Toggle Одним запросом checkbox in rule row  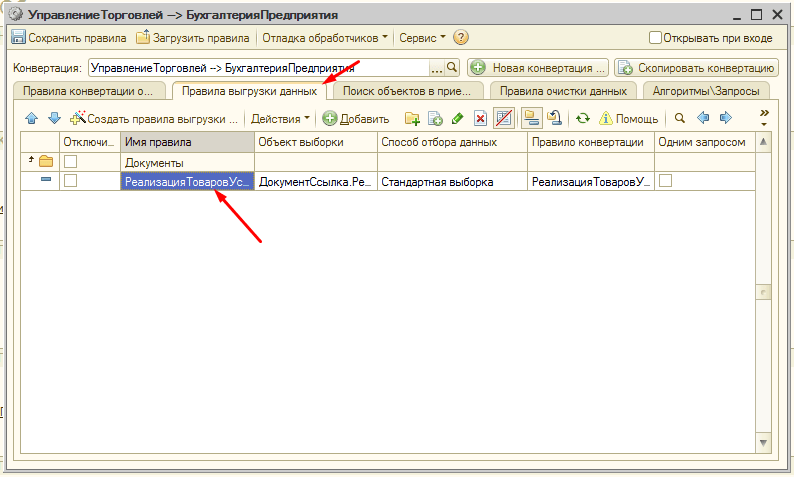tap(665, 180)
